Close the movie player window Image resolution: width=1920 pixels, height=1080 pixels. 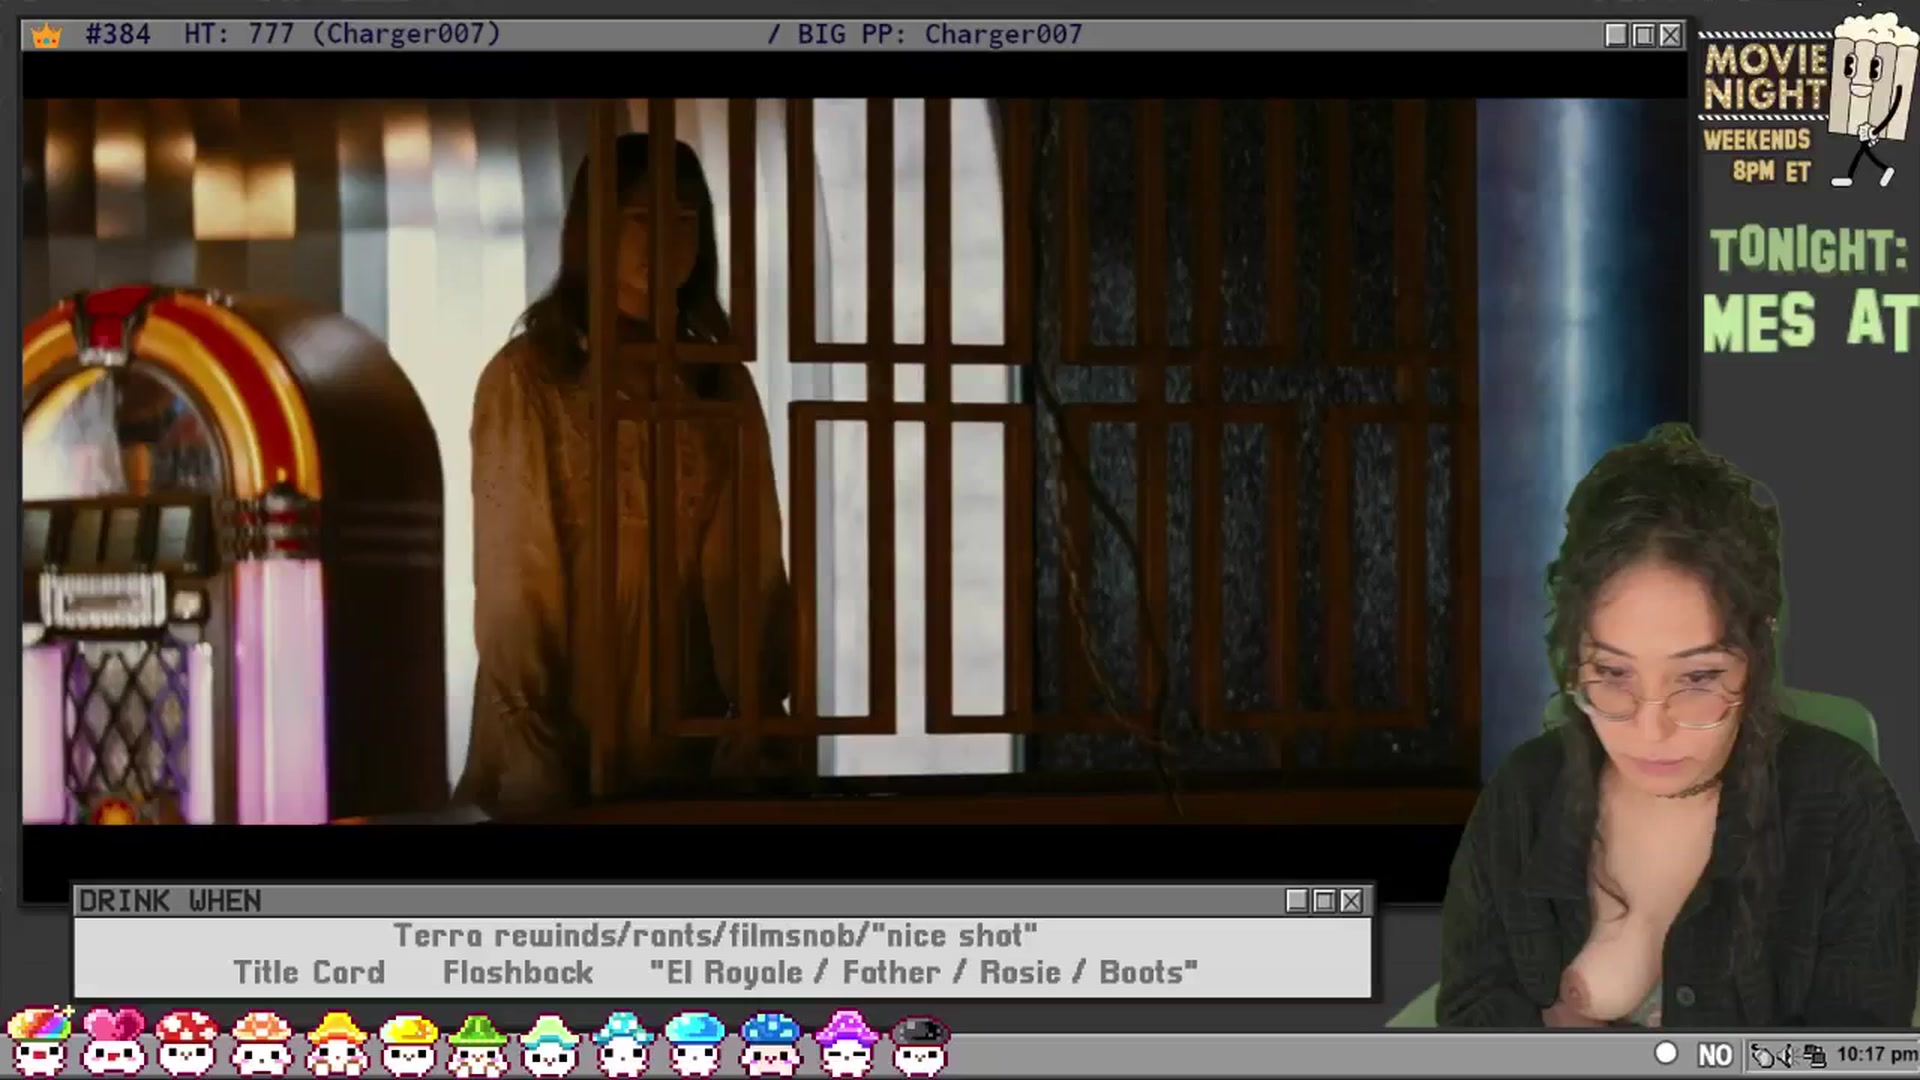click(1670, 35)
